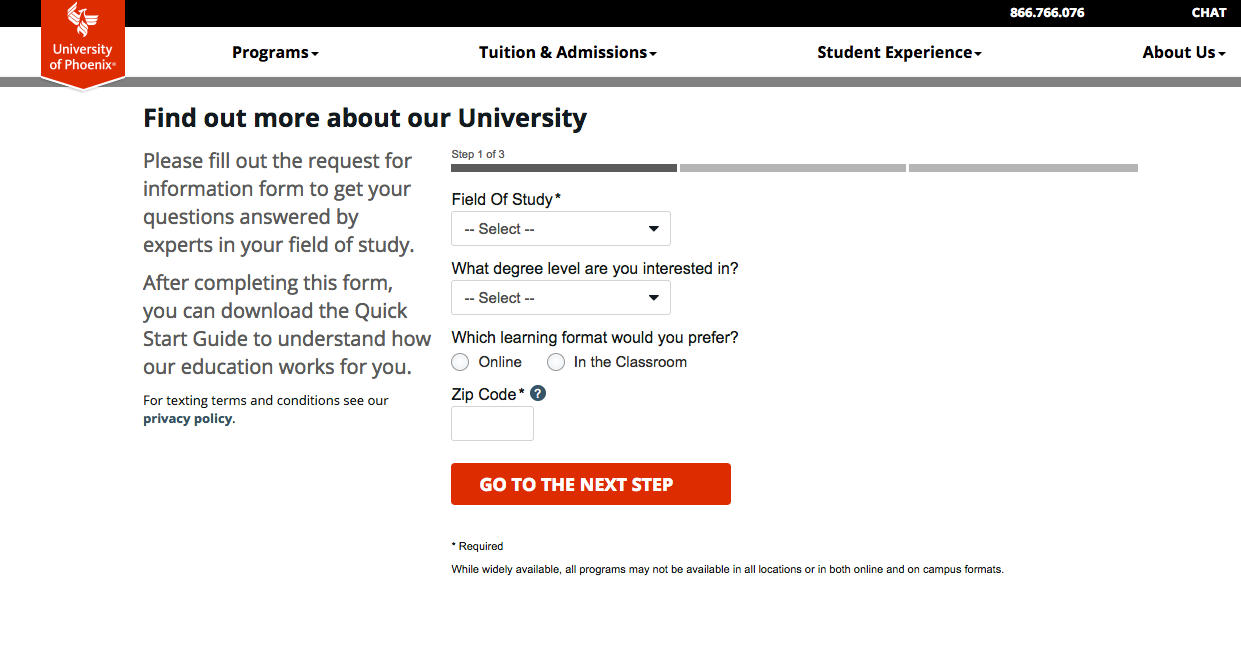1241x646 pixels.
Task: Click the CHAT link in top bar
Action: click(x=1209, y=13)
